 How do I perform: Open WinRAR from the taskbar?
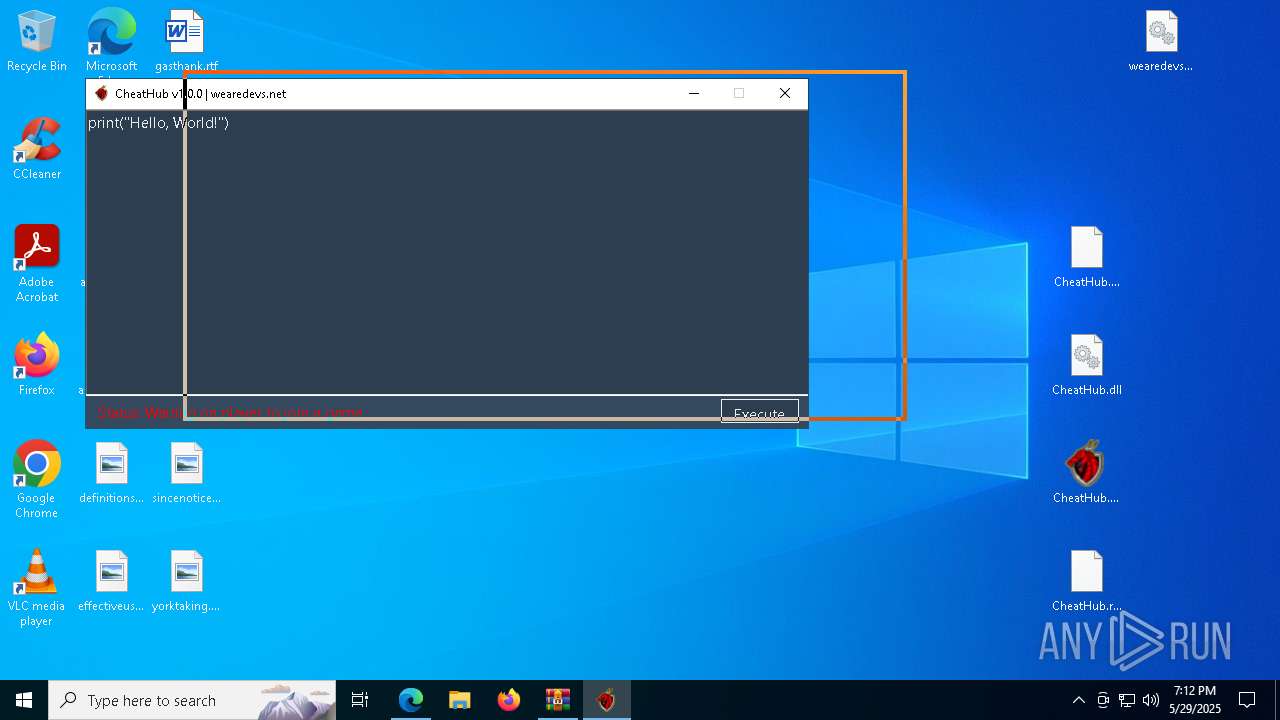[558, 700]
